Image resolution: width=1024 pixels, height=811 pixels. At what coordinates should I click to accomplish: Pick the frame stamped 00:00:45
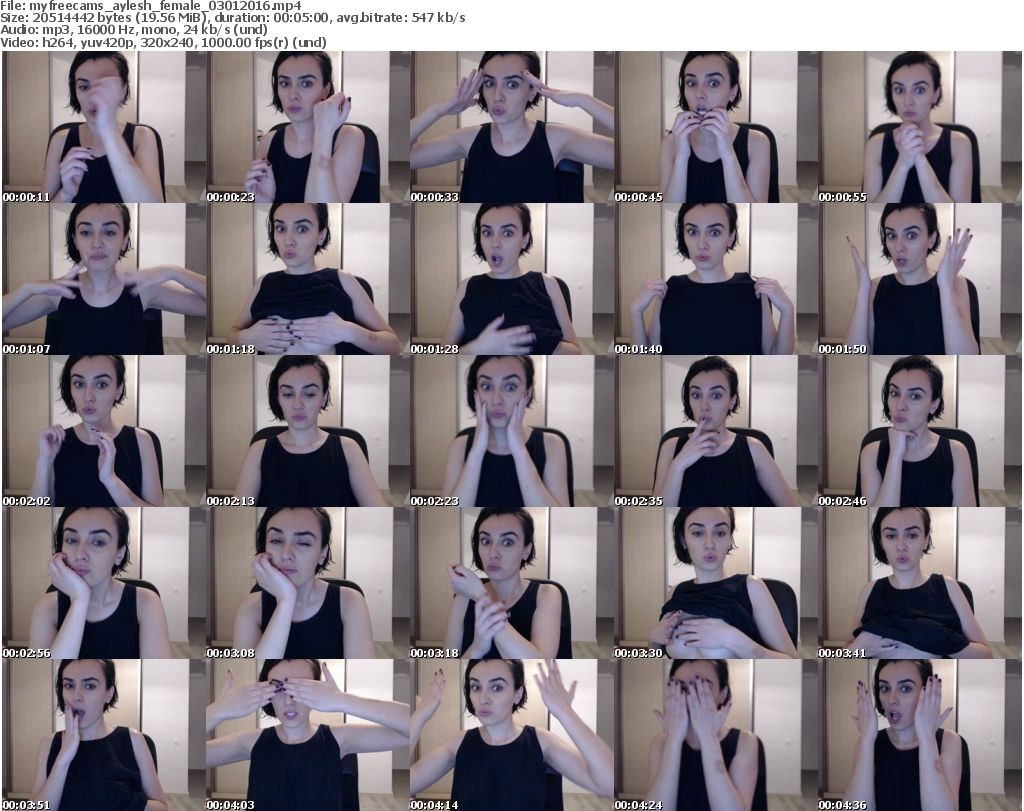click(716, 127)
